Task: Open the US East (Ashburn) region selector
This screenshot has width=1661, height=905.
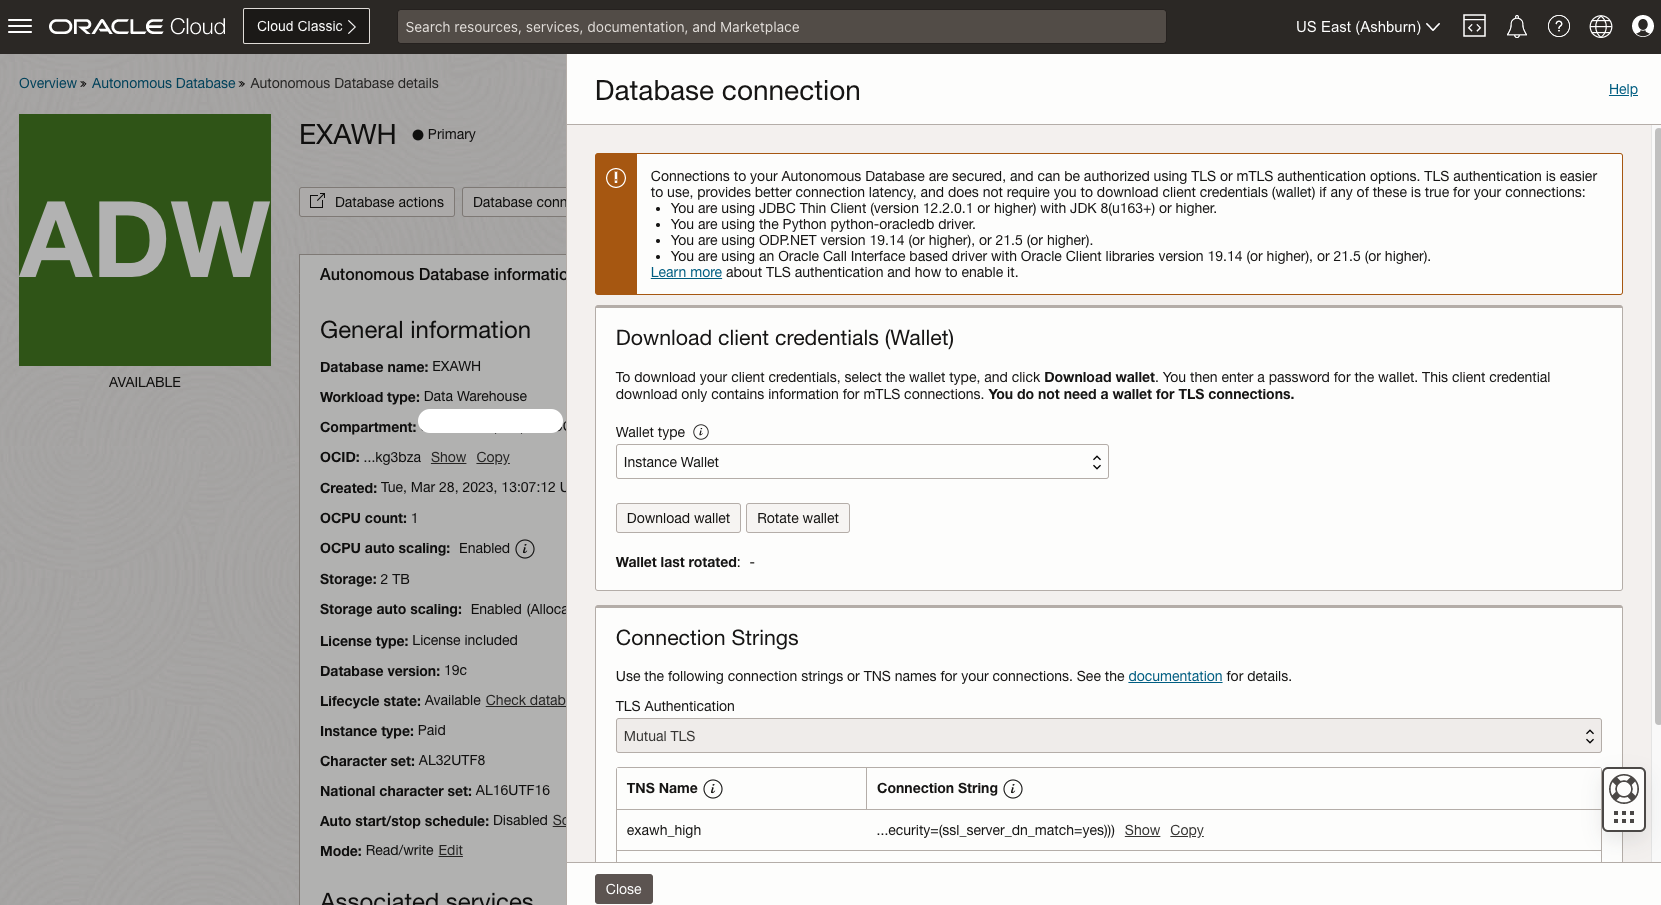Action: (1367, 27)
